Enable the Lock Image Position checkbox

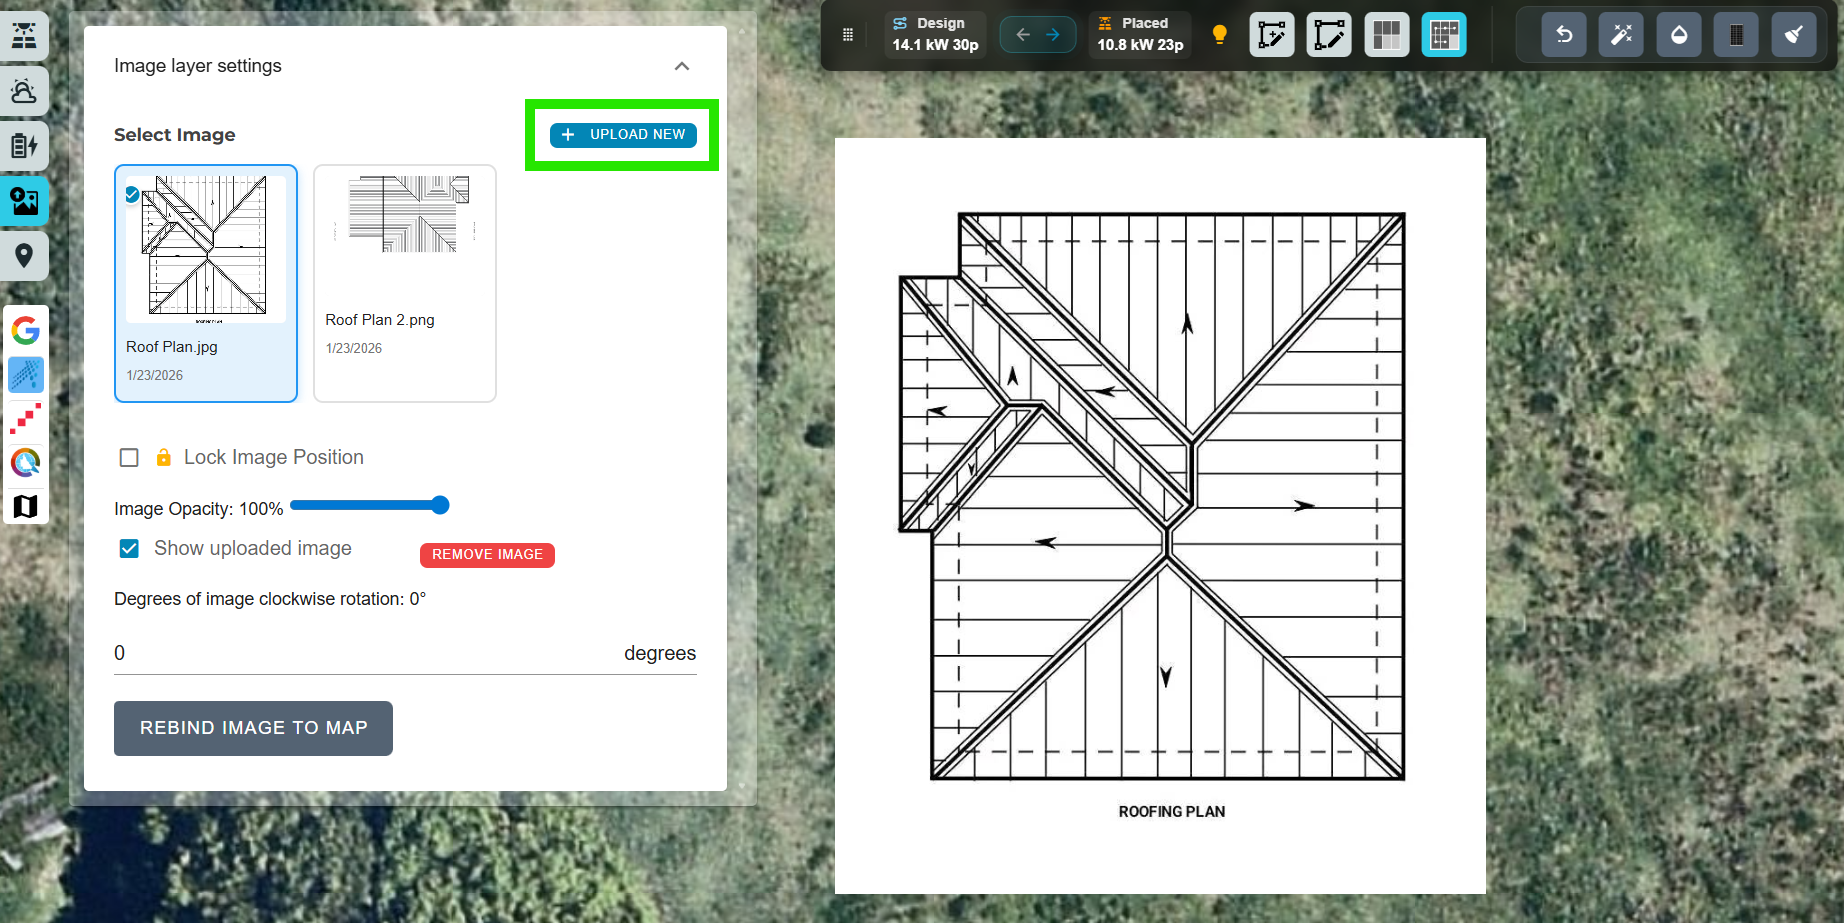pos(129,458)
